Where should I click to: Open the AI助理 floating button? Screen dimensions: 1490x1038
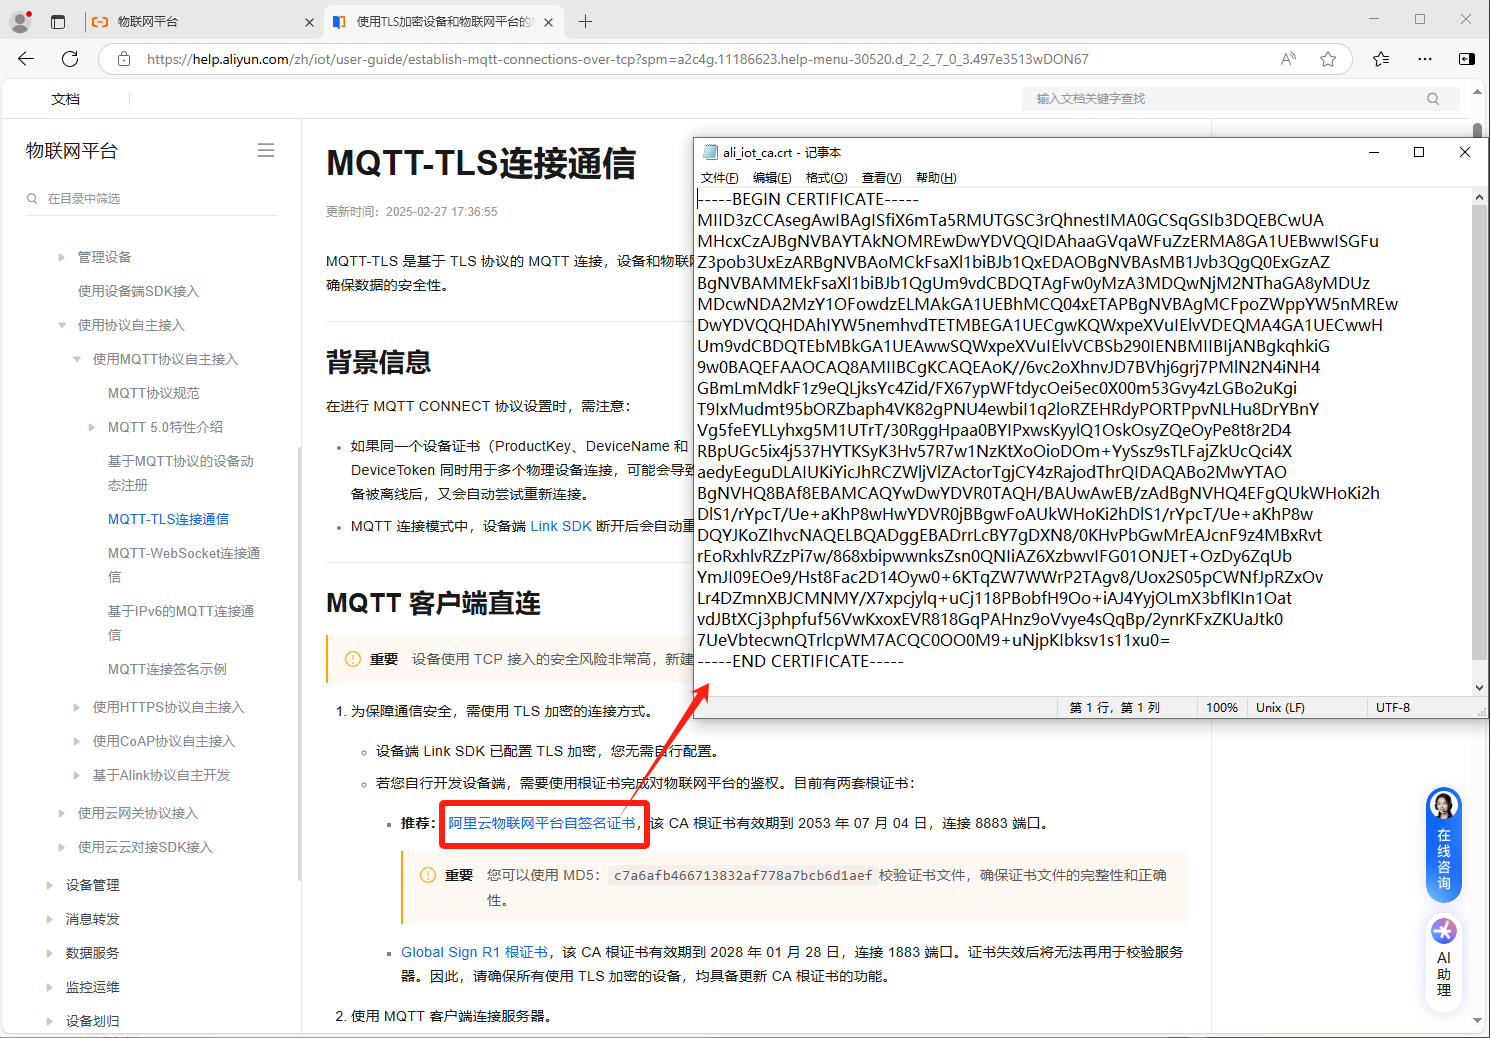[1444, 962]
